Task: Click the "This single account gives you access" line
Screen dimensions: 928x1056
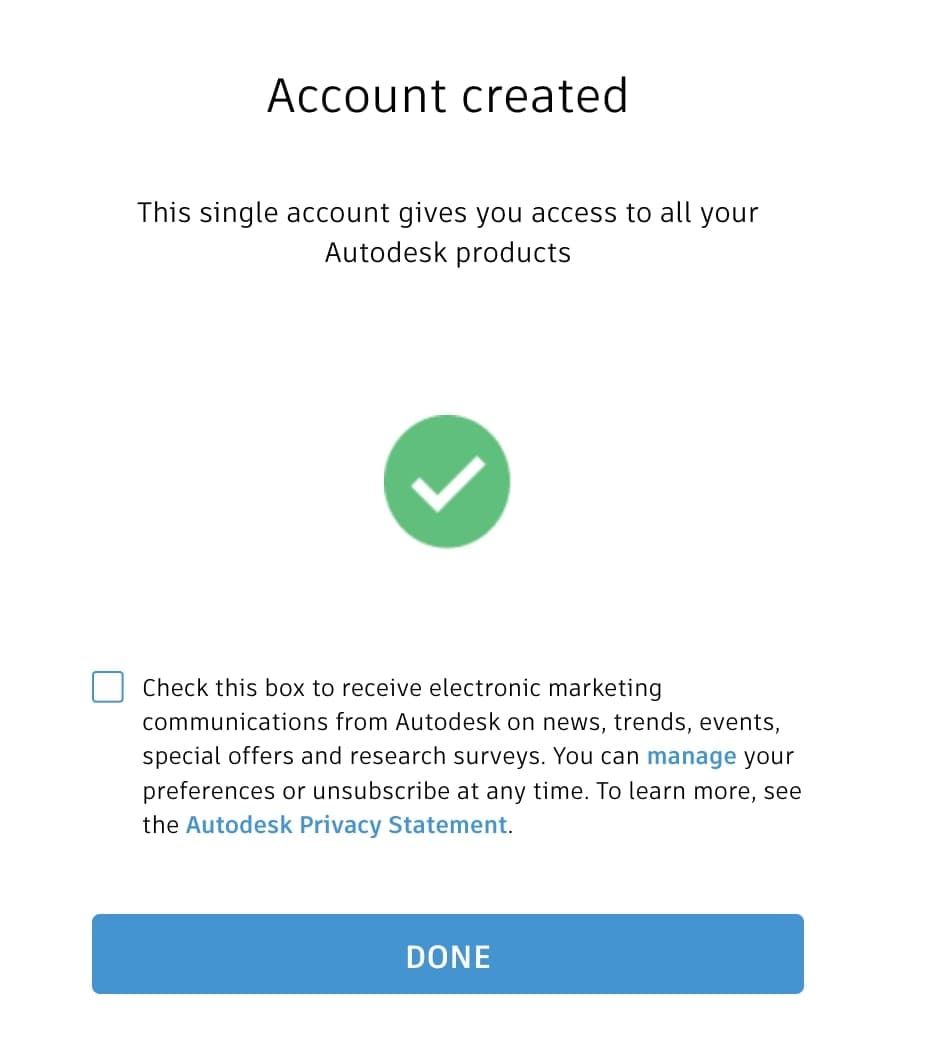Action: coord(390,213)
